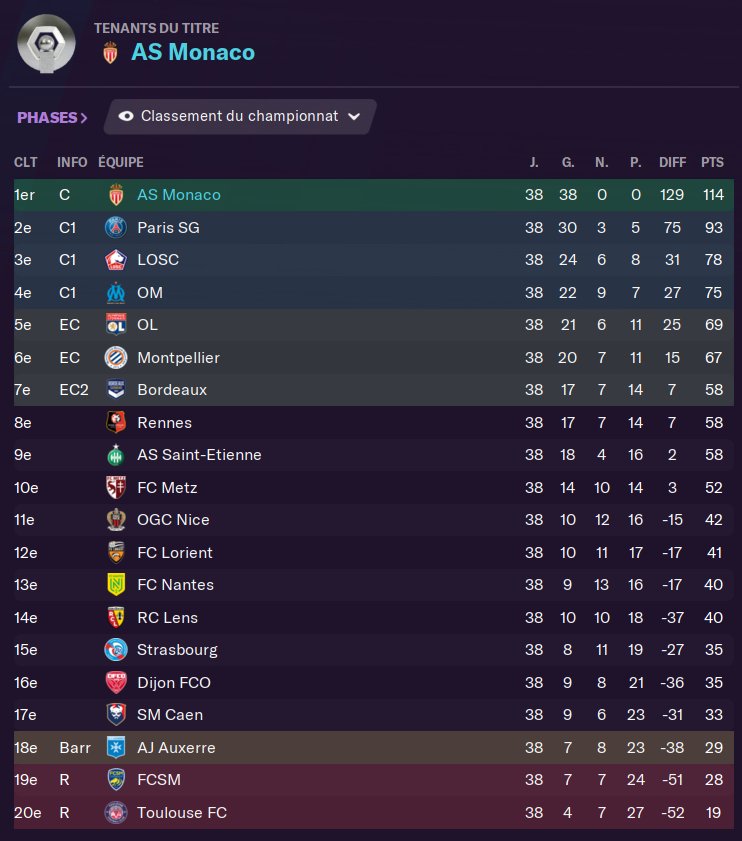This screenshot has width=742, height=841.
Task: Click the OM club badge
Action: tap(116, 293)
